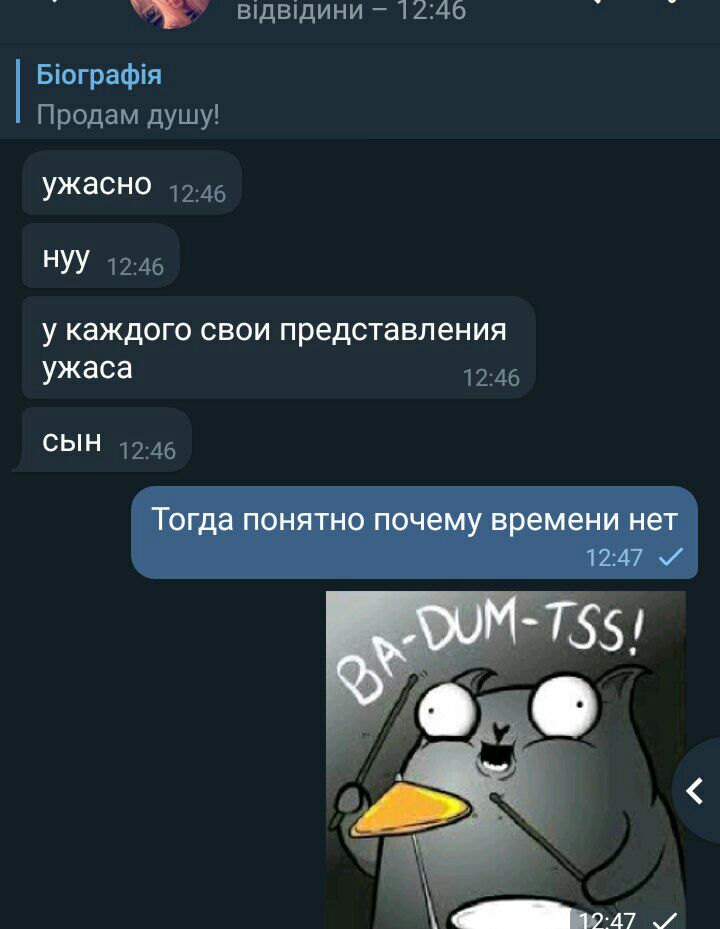Tap the 'у каждого свои представления ужаса' message

click(x=279, y=347)
